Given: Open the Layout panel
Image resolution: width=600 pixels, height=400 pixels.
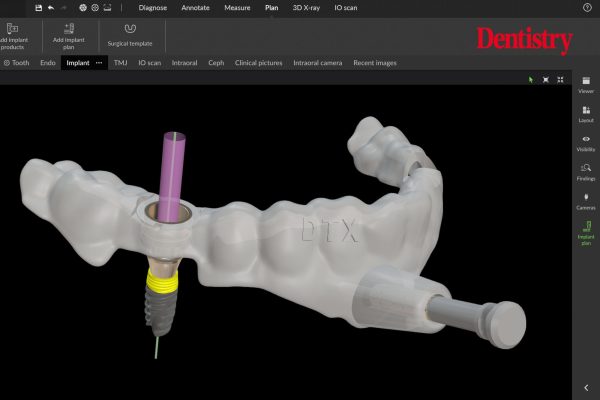Looking at the screenshot, I should pyautogui.click(x=585, y=112).
